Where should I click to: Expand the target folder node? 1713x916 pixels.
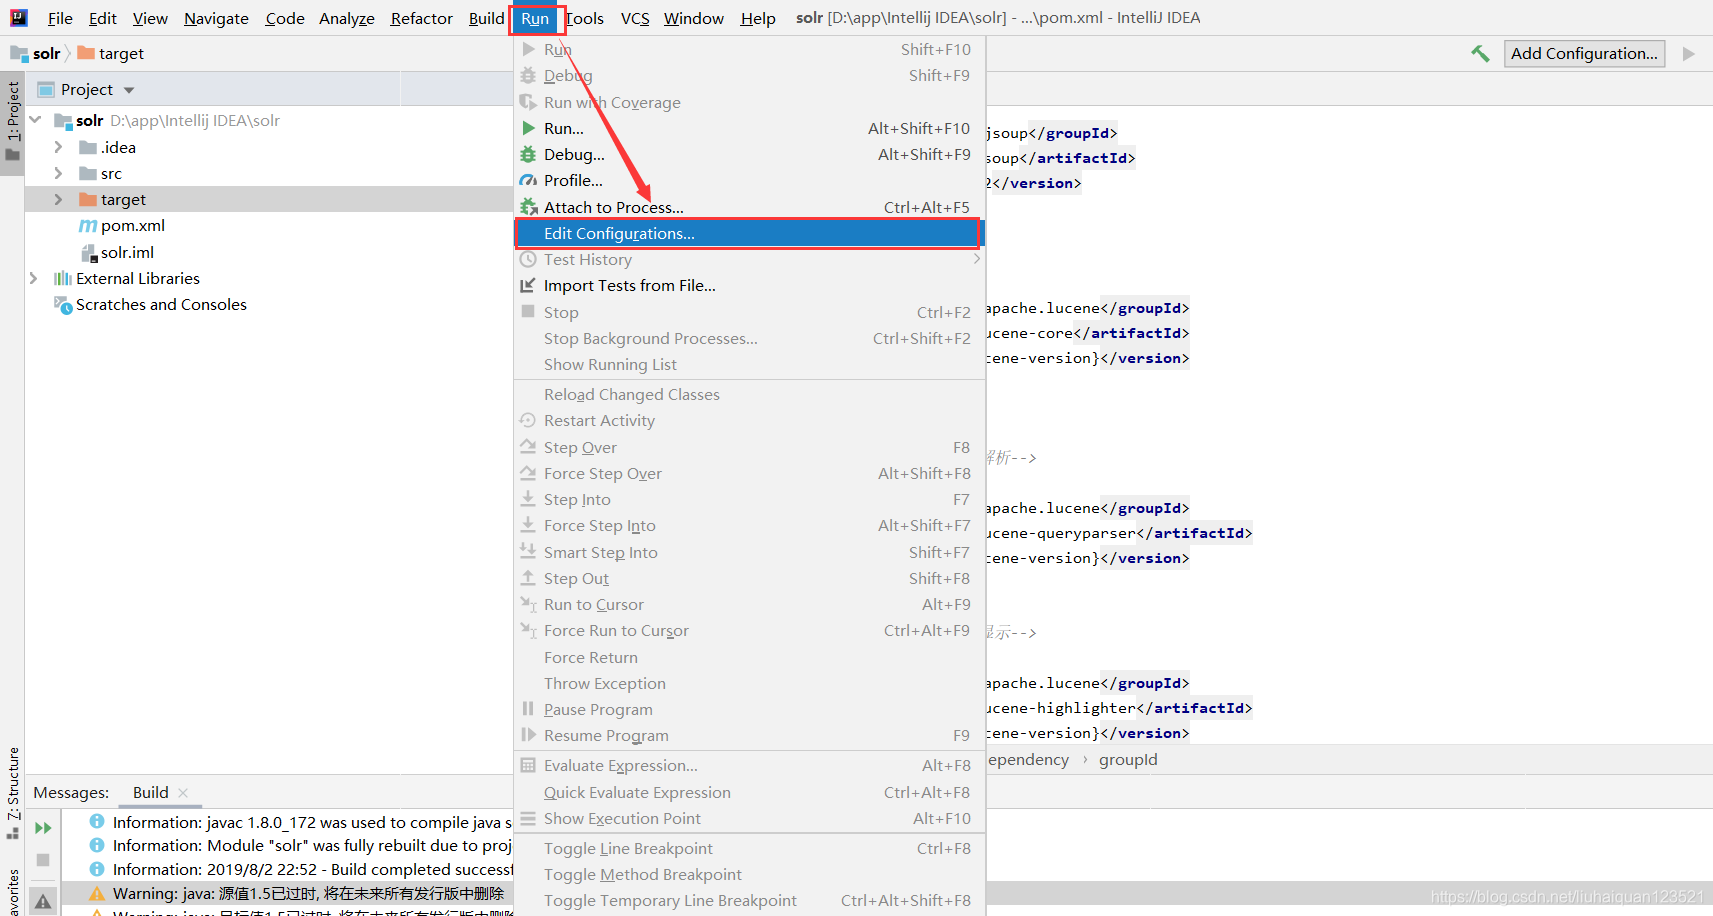pyautogui.click(x=58, y=199)
